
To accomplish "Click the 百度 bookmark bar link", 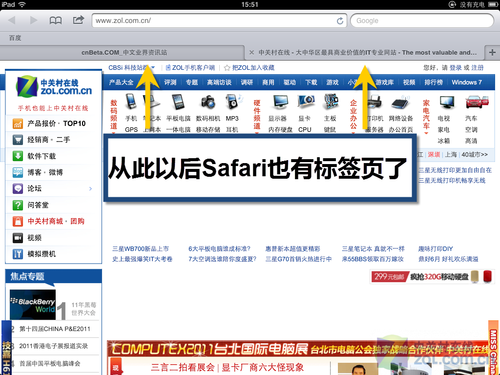I will pyautogui.click(x=15, y=38).
